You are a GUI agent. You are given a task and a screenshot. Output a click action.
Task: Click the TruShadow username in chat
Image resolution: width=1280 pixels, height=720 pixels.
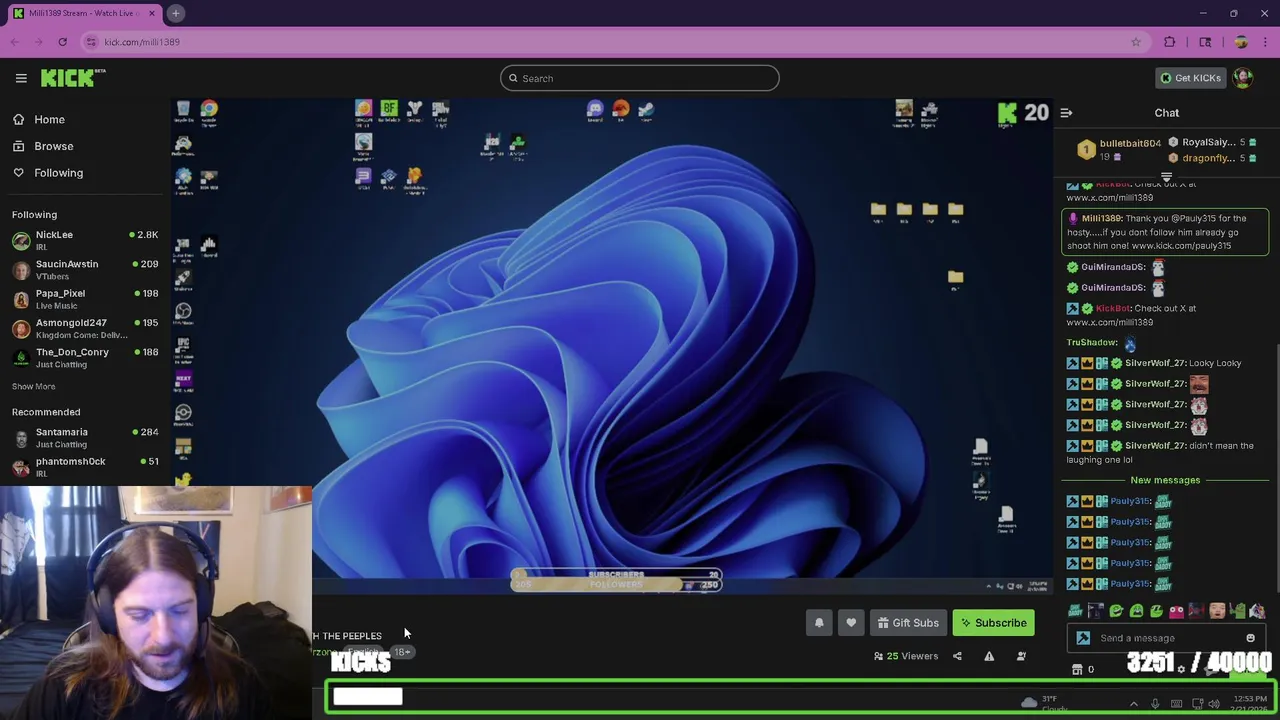tap(1092, 343)
